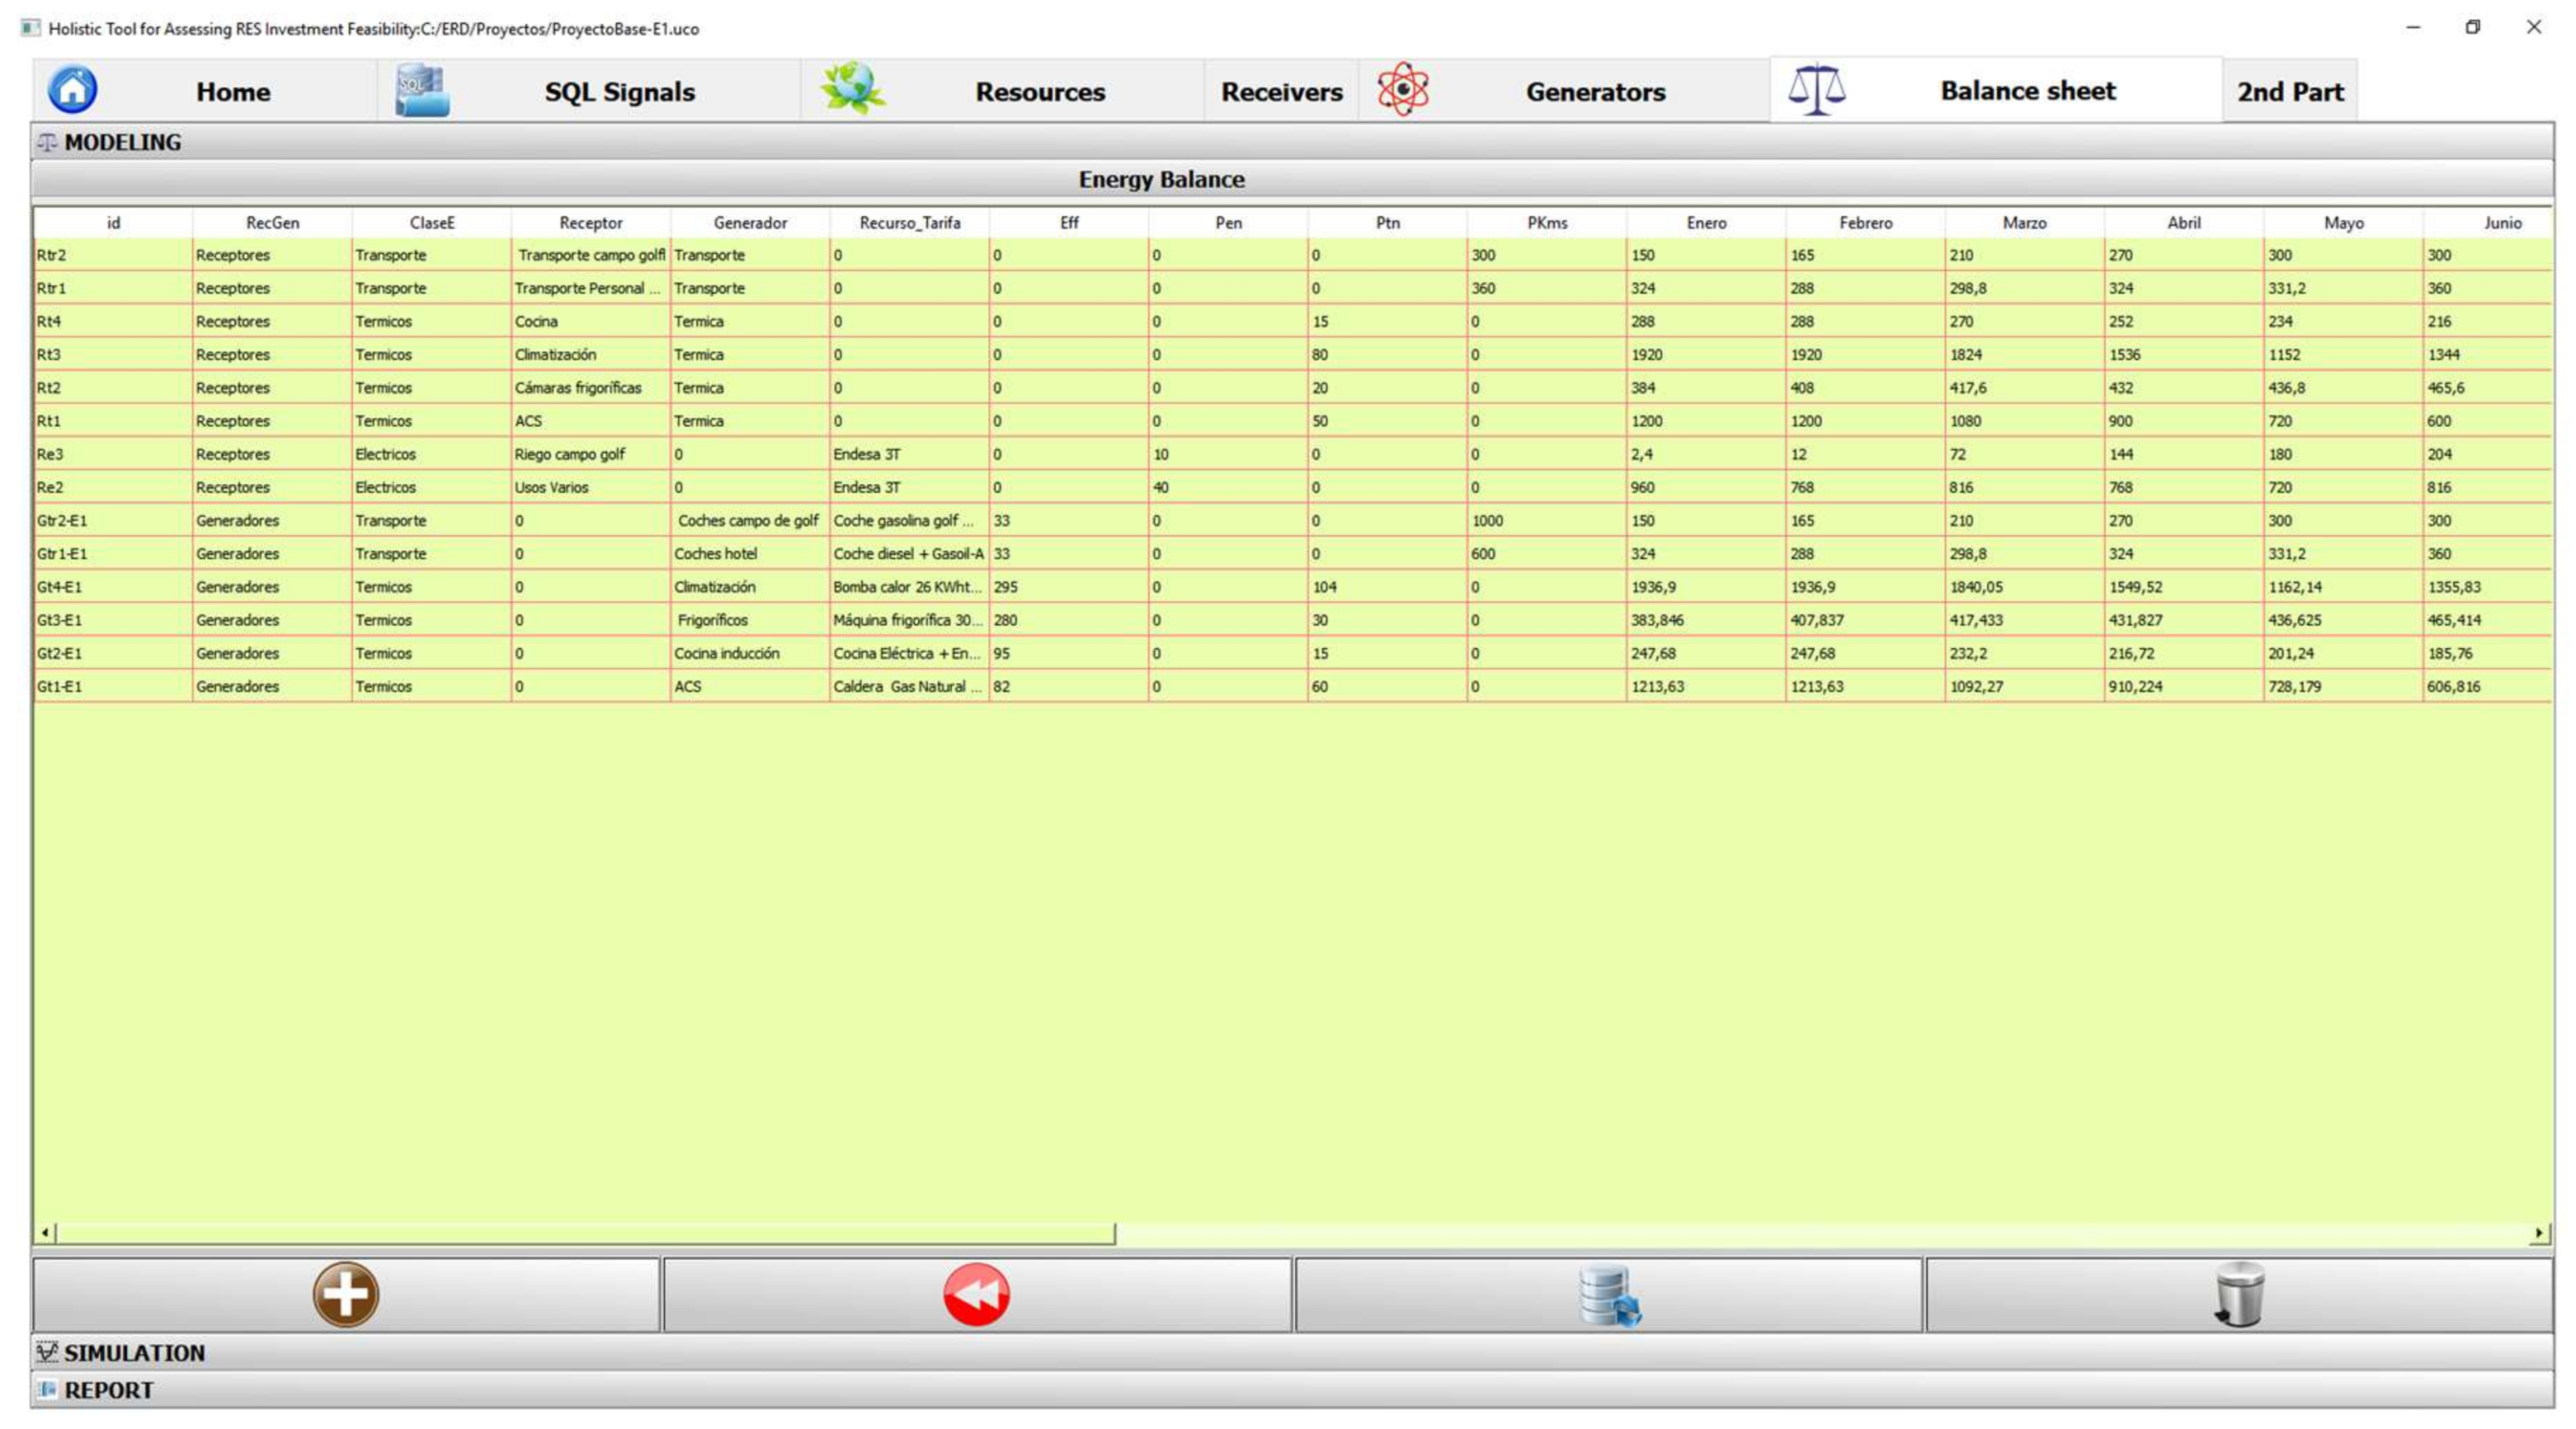Expand the REPORT section
This screenshot has width=2576, height=1429.
108,1390
